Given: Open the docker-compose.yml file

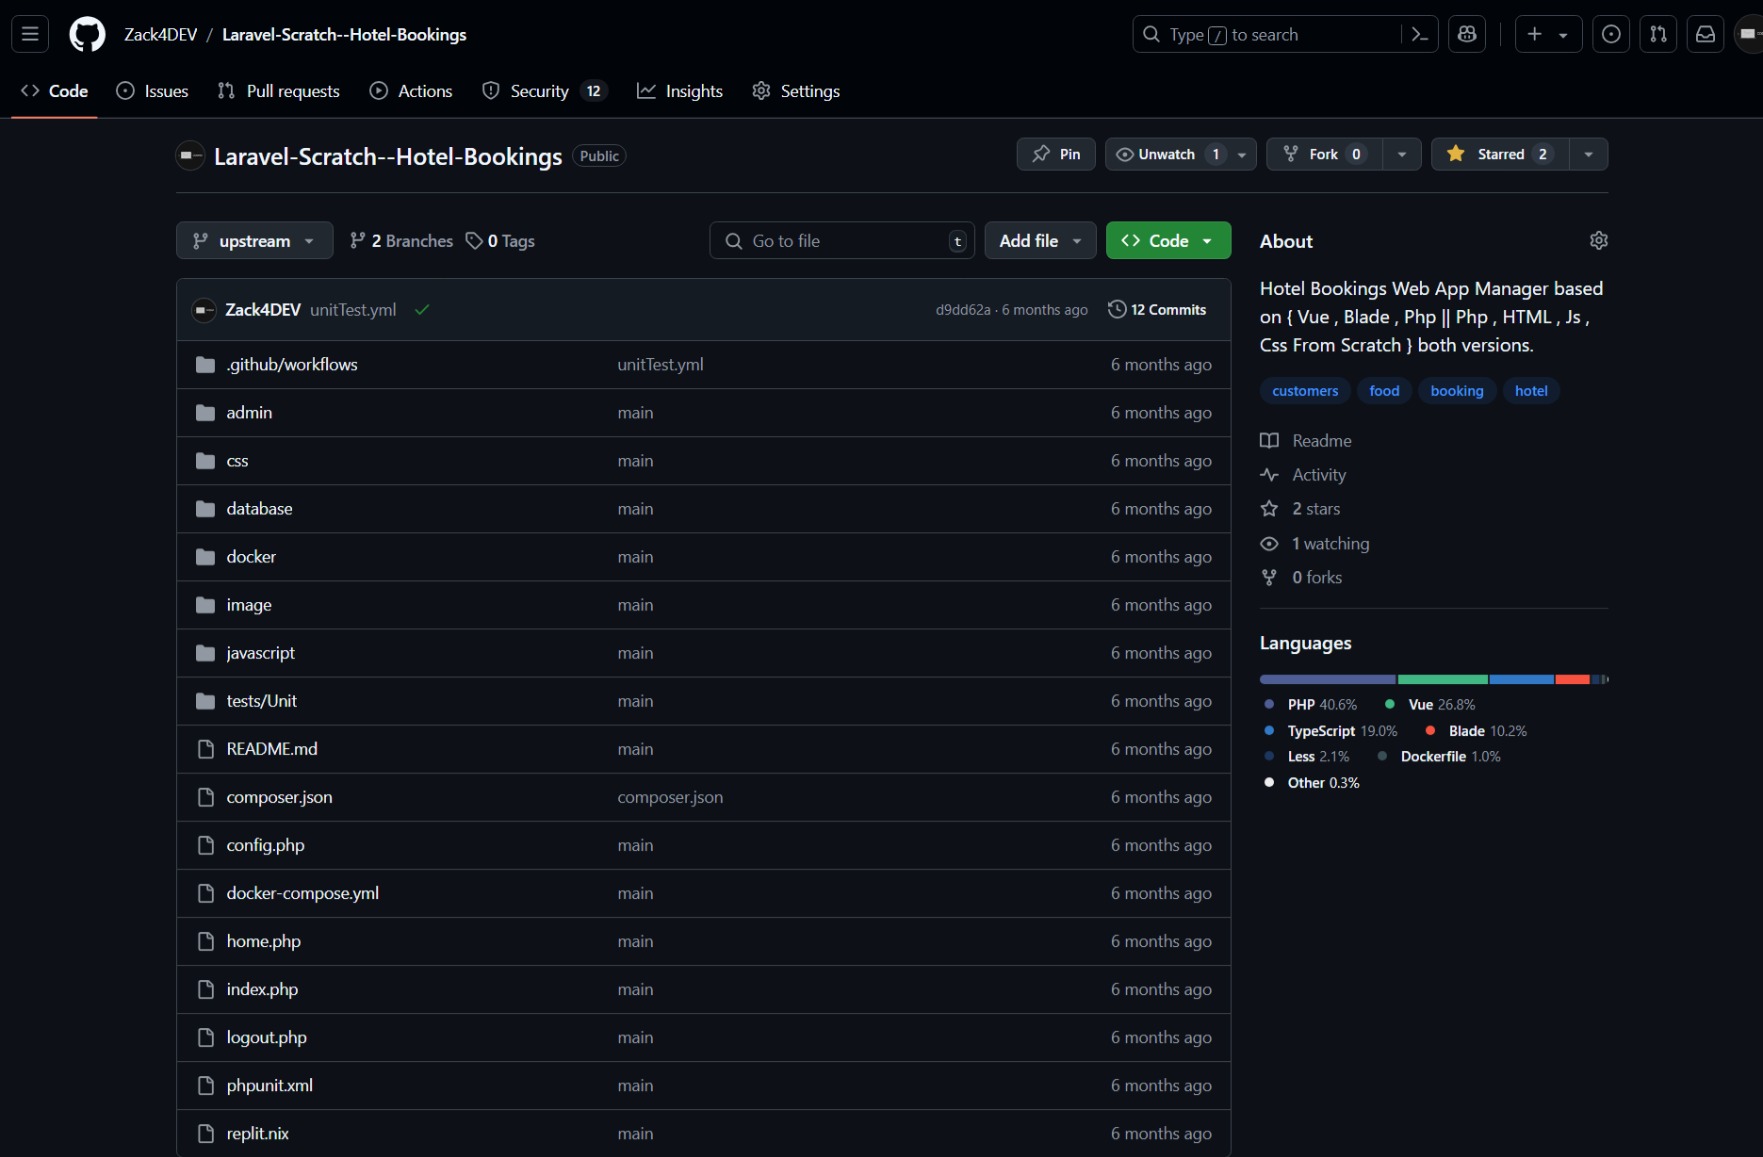Looking at the screenshot, I should point(303,893).
